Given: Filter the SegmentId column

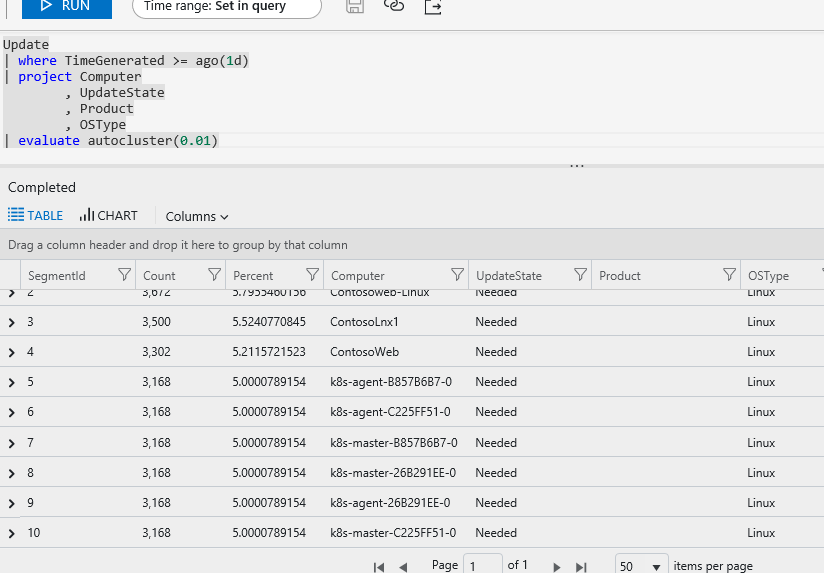Looking at the screenshot, I should click(124, 274).
